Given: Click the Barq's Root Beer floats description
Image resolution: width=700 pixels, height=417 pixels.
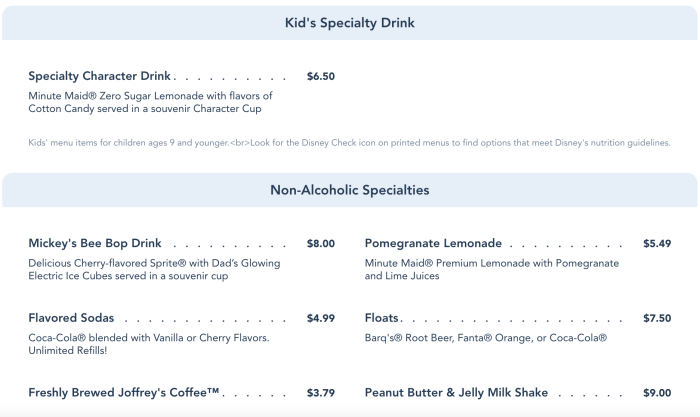Looking at the screenshot, I should (x=486, y=338).
